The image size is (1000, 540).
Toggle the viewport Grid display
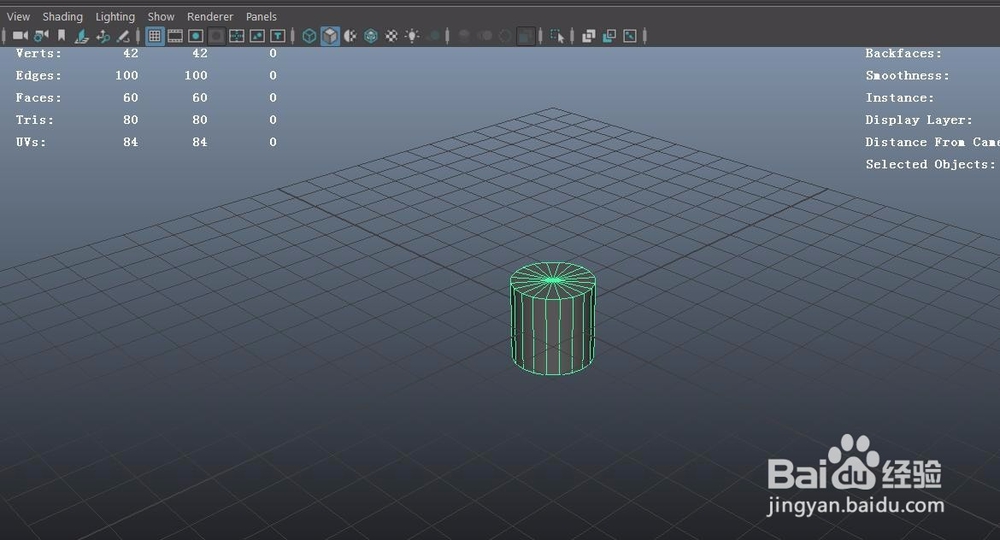coord(154,36)
